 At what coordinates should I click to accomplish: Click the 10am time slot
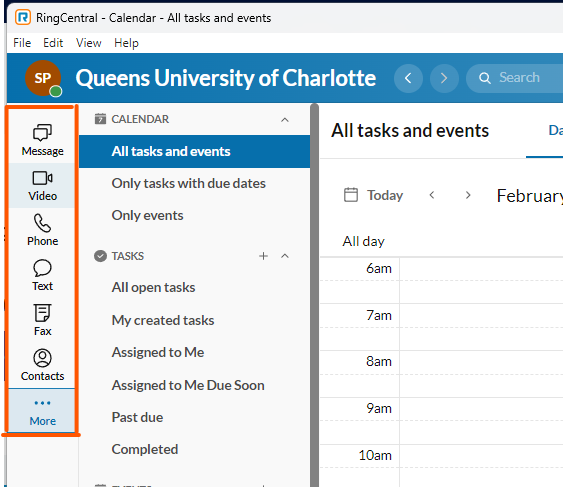tap(481, 466)
